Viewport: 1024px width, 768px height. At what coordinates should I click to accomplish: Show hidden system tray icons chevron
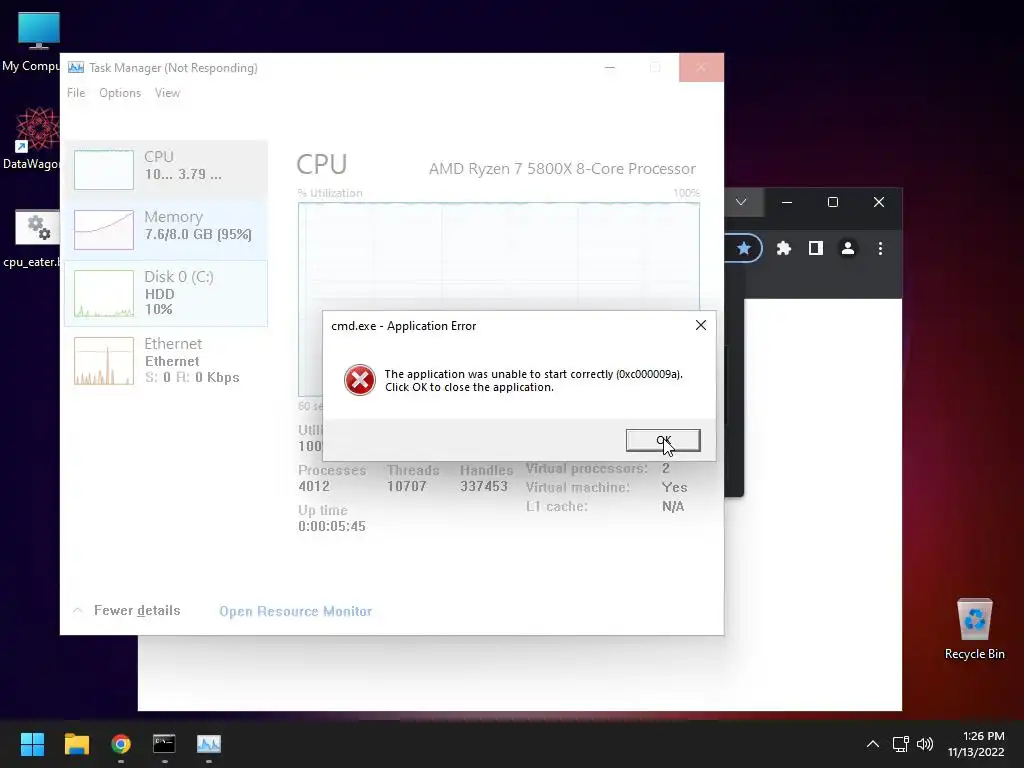(872, 744)
